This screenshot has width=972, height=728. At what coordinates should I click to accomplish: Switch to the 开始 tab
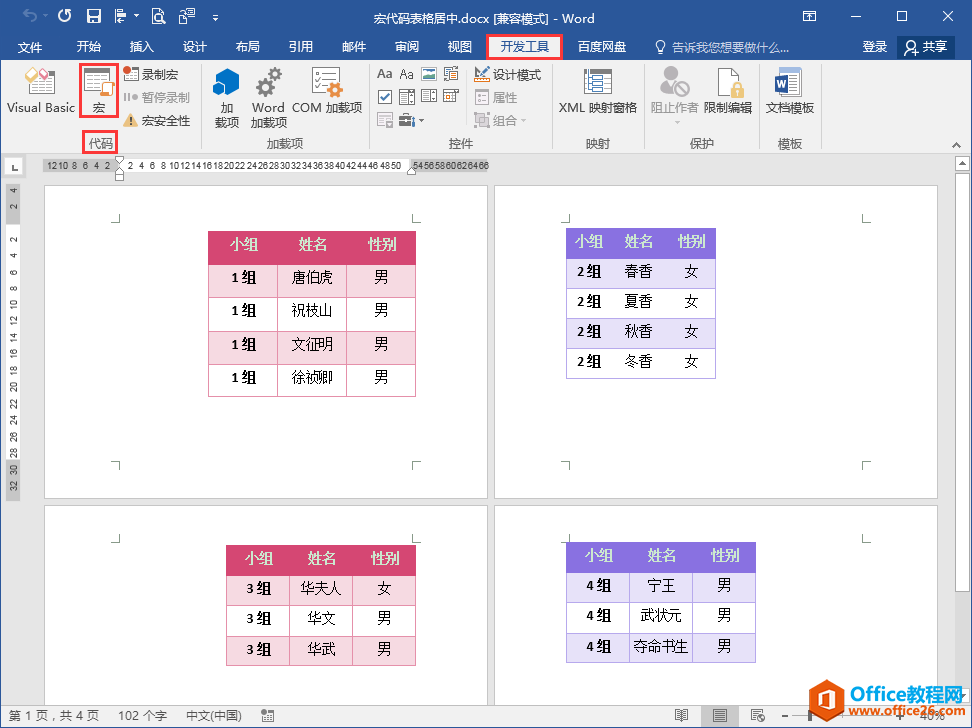[89, 47]
